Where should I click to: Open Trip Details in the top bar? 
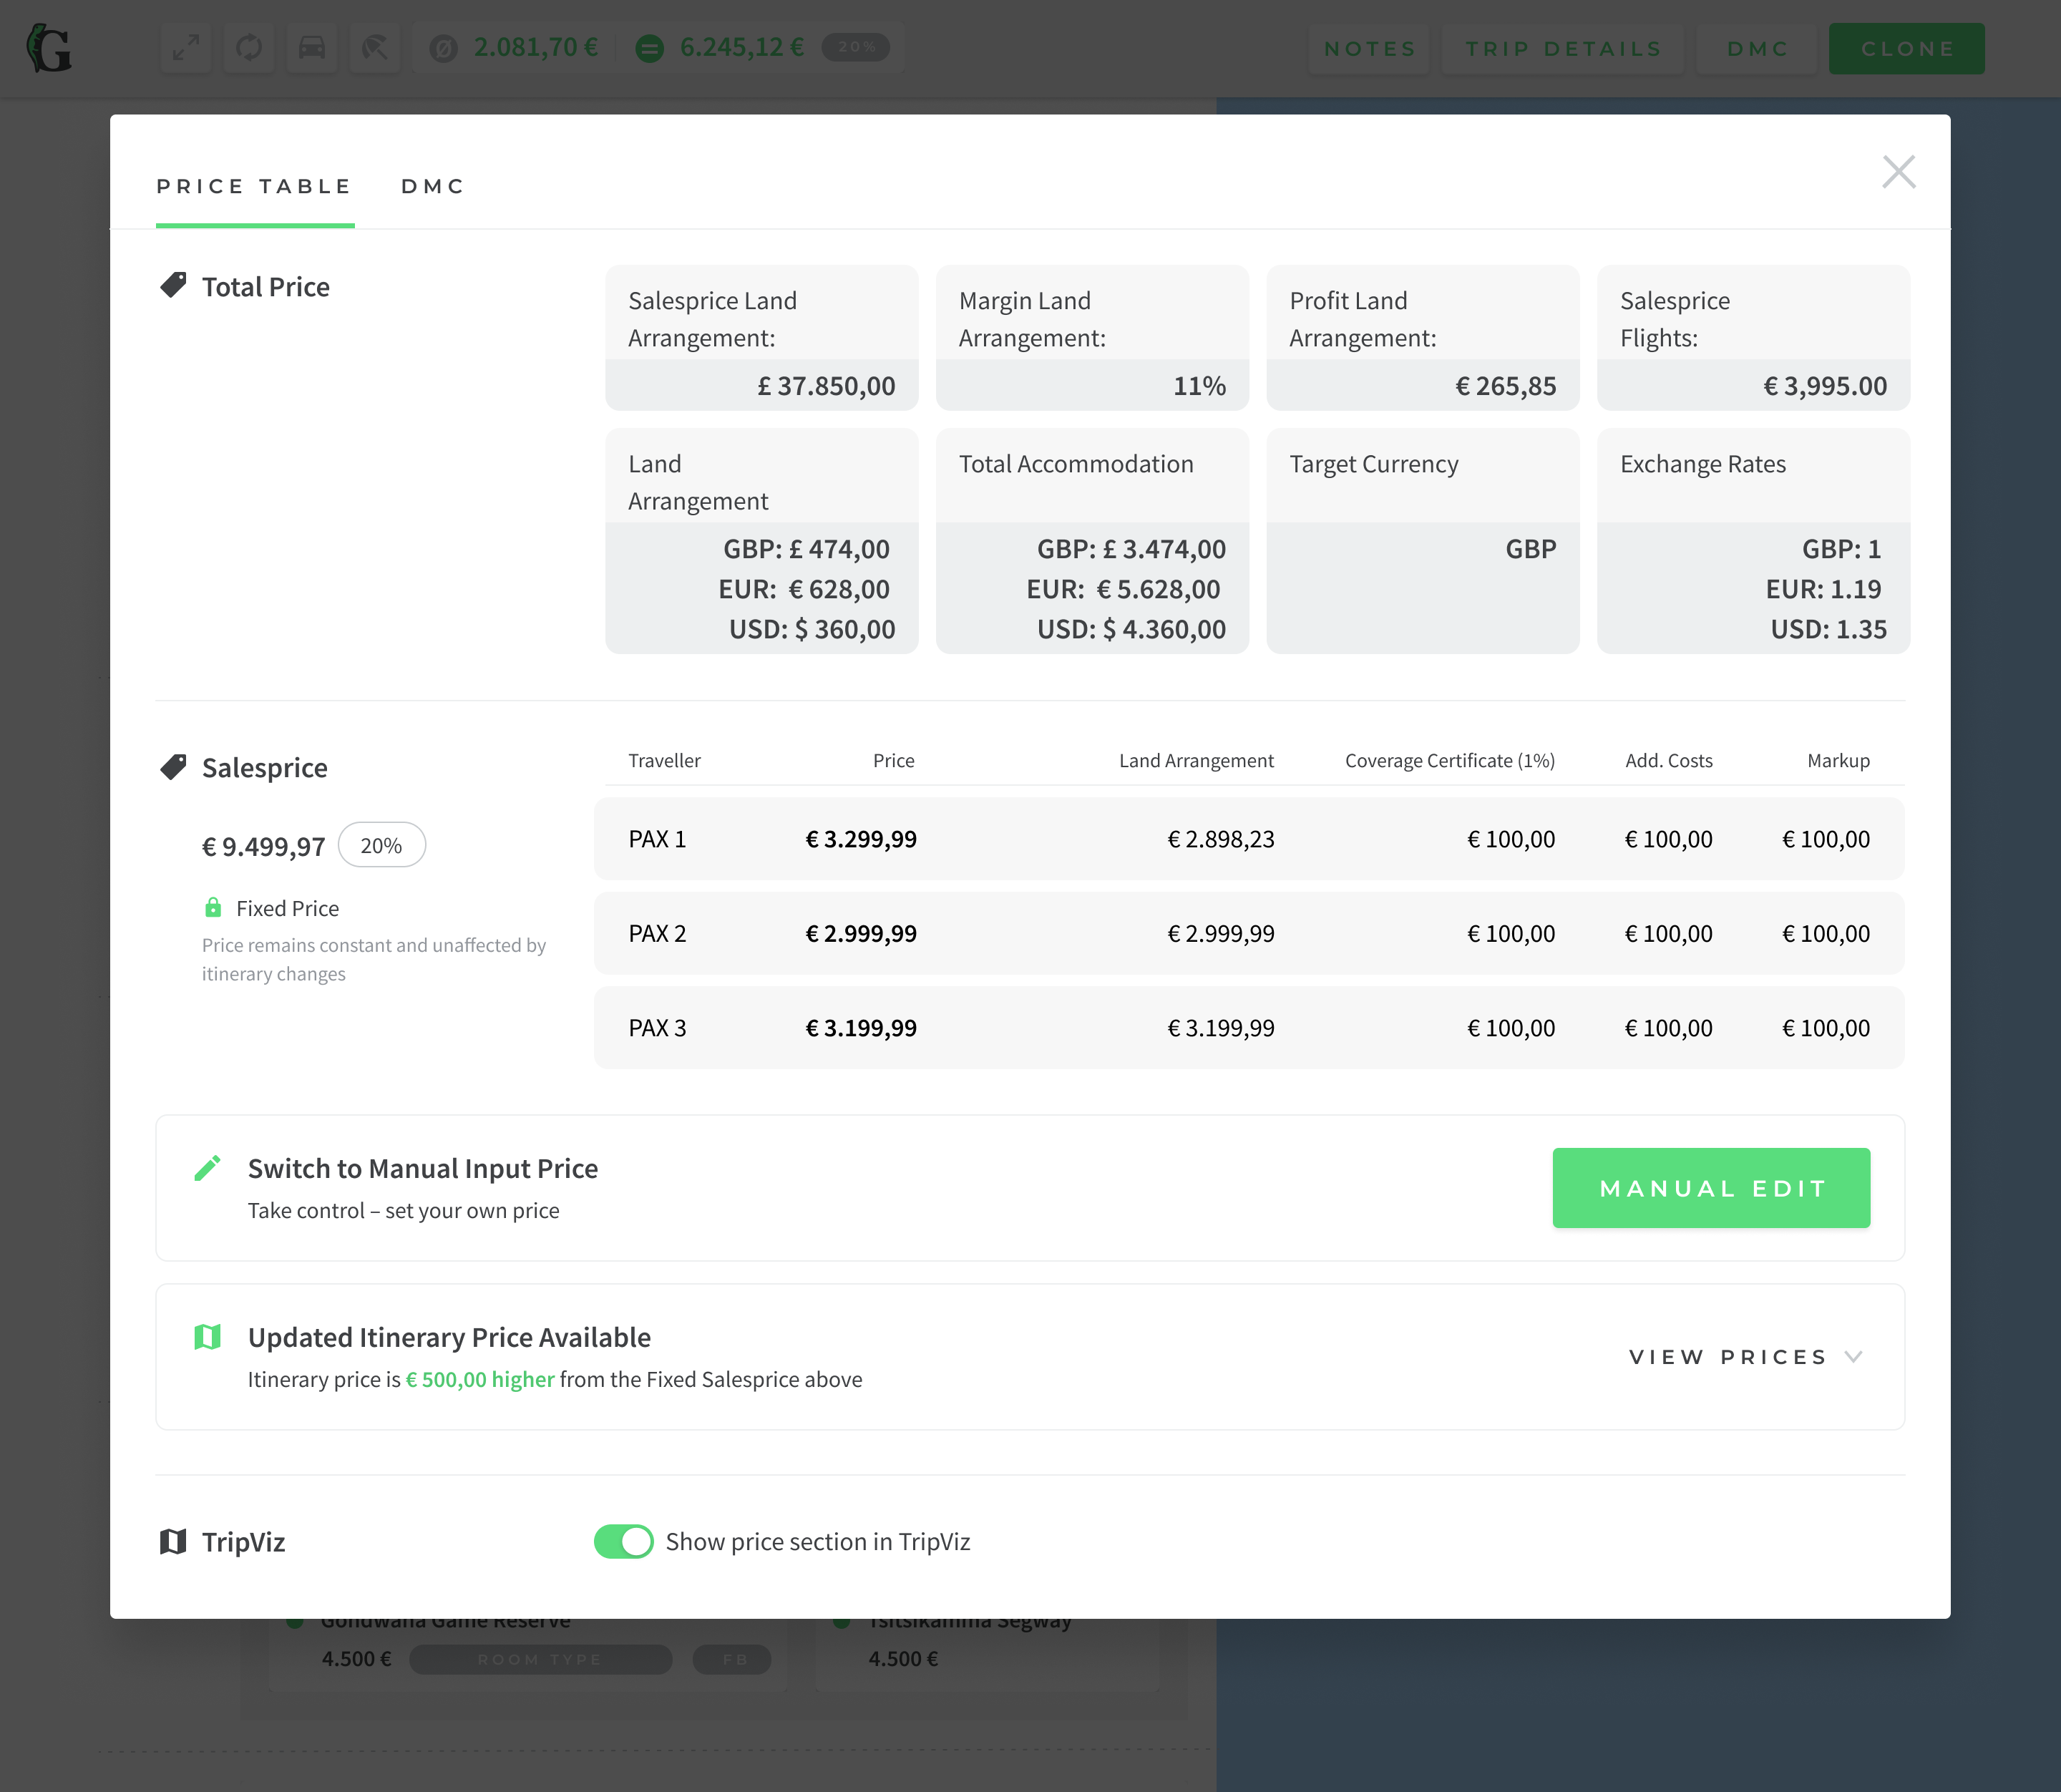(1563, 49)
